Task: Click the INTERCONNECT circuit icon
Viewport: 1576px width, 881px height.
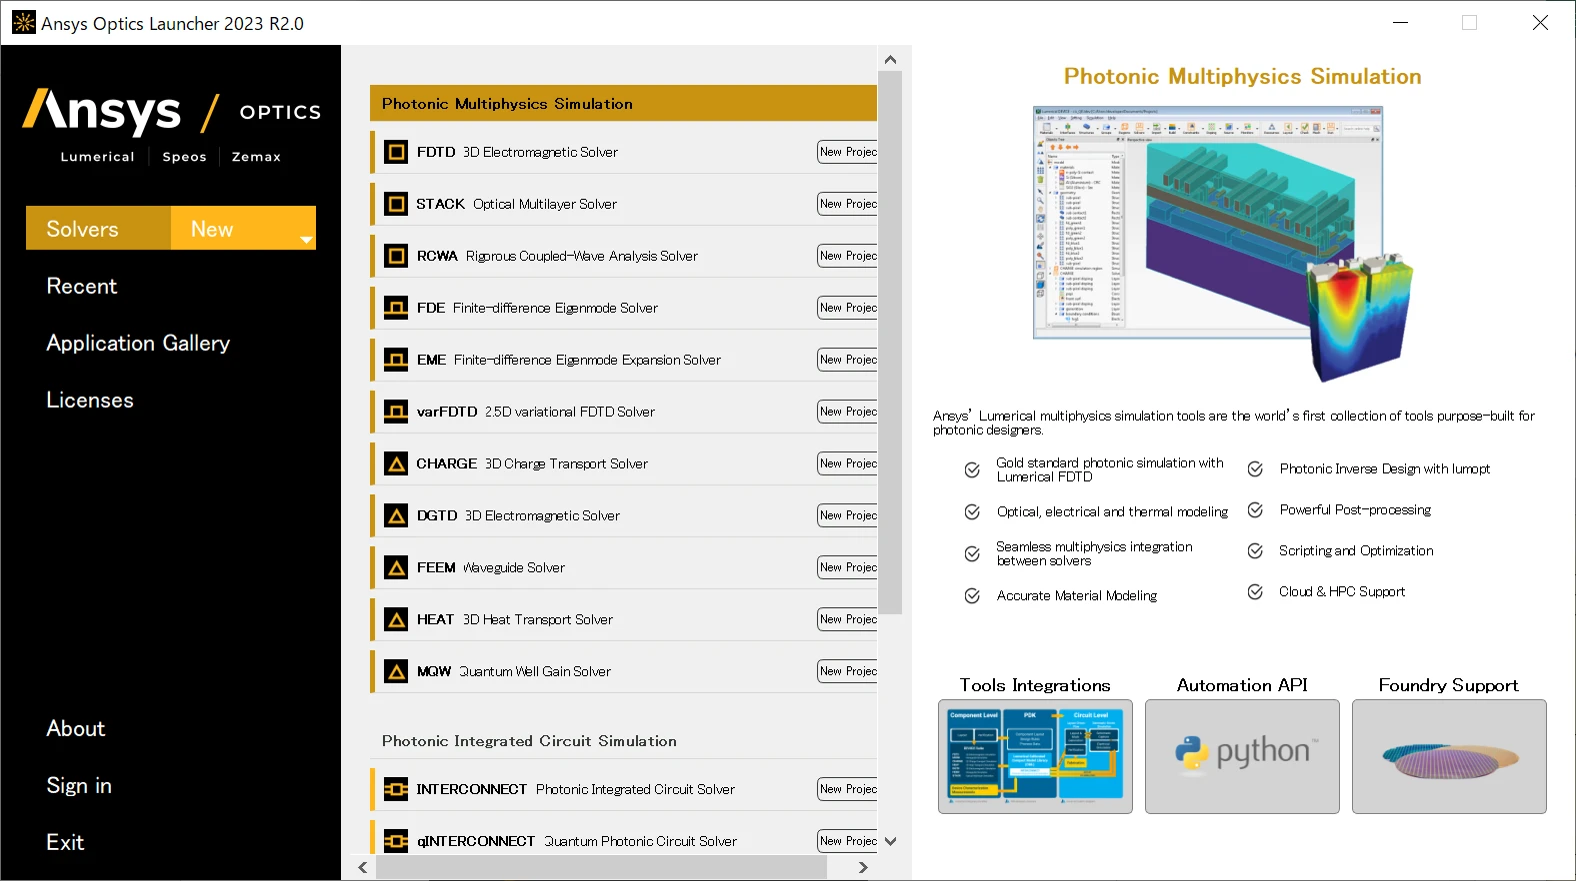Action: pyautogui.click(x=396, y=789)
